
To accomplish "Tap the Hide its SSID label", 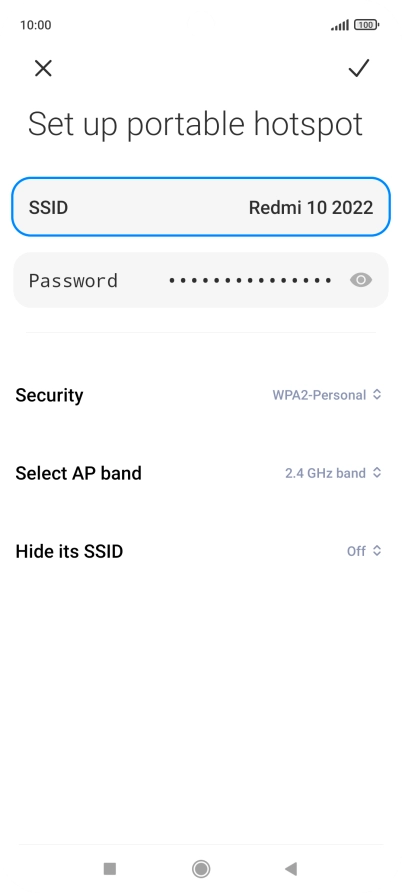I will pos(69,551).
